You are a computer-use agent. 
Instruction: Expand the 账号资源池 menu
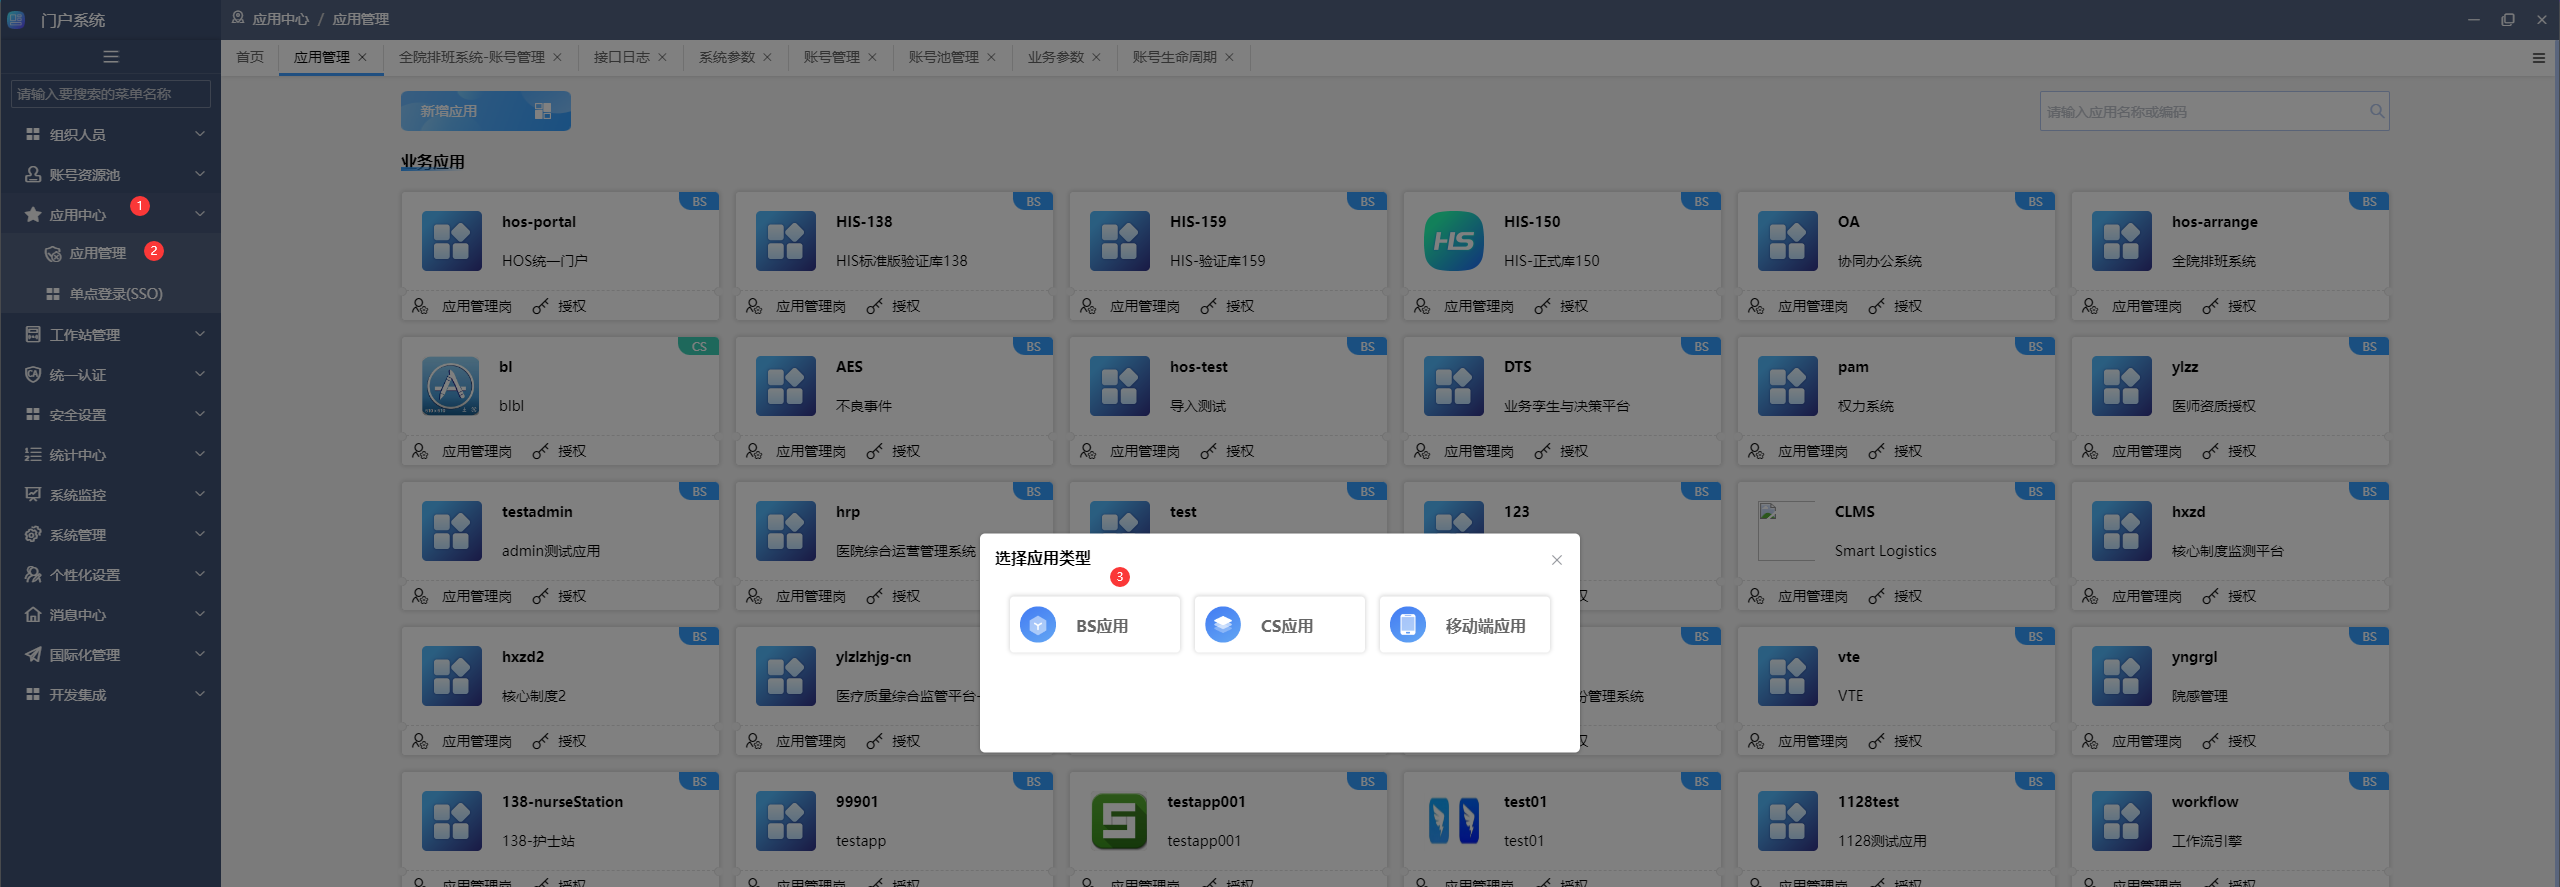(111, 174)
